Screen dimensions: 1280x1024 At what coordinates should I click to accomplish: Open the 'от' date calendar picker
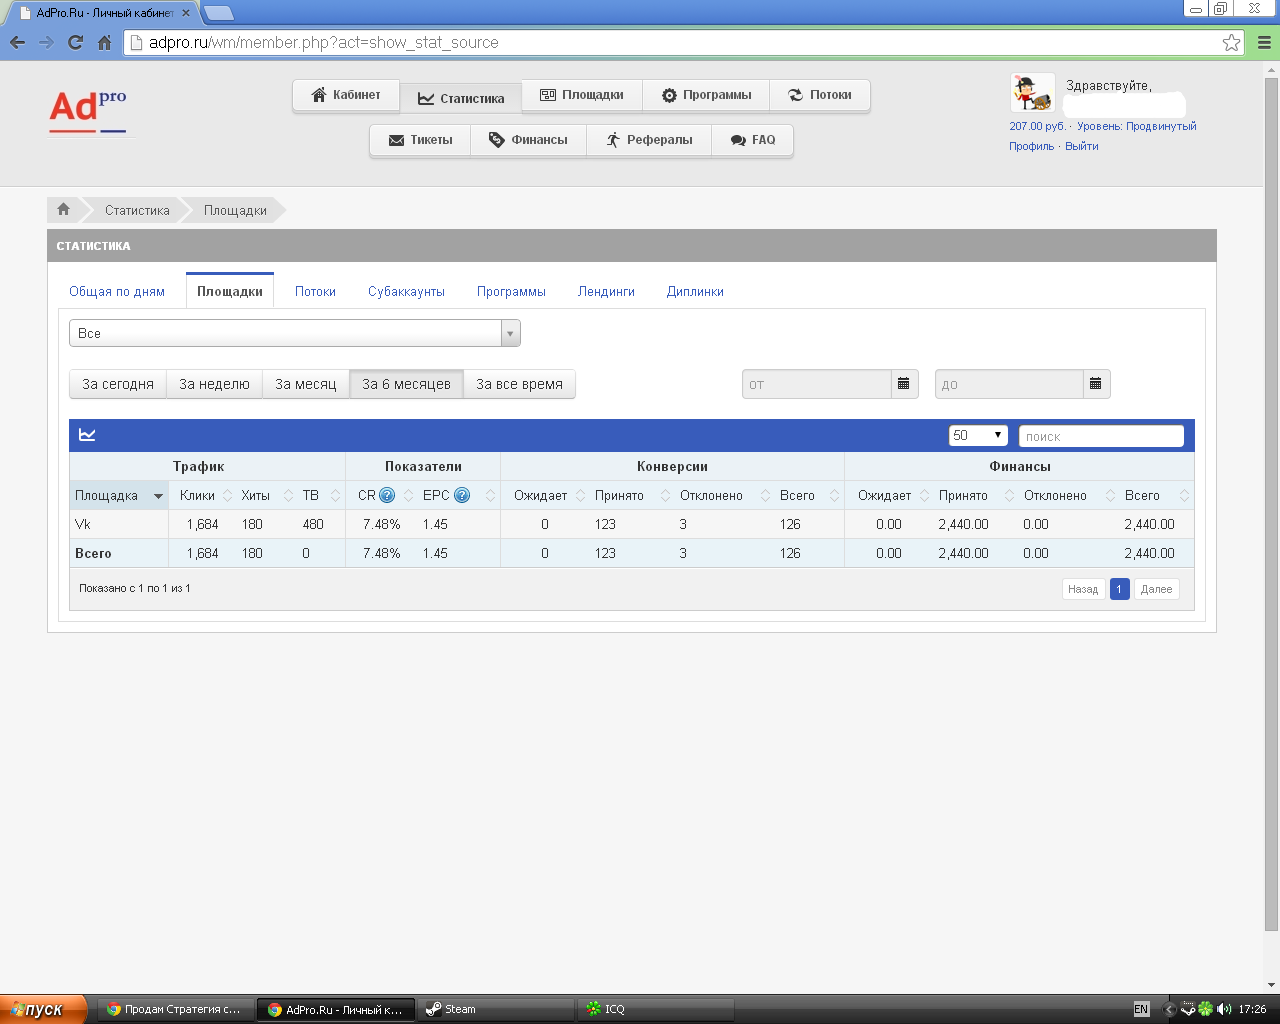[904, 384]
